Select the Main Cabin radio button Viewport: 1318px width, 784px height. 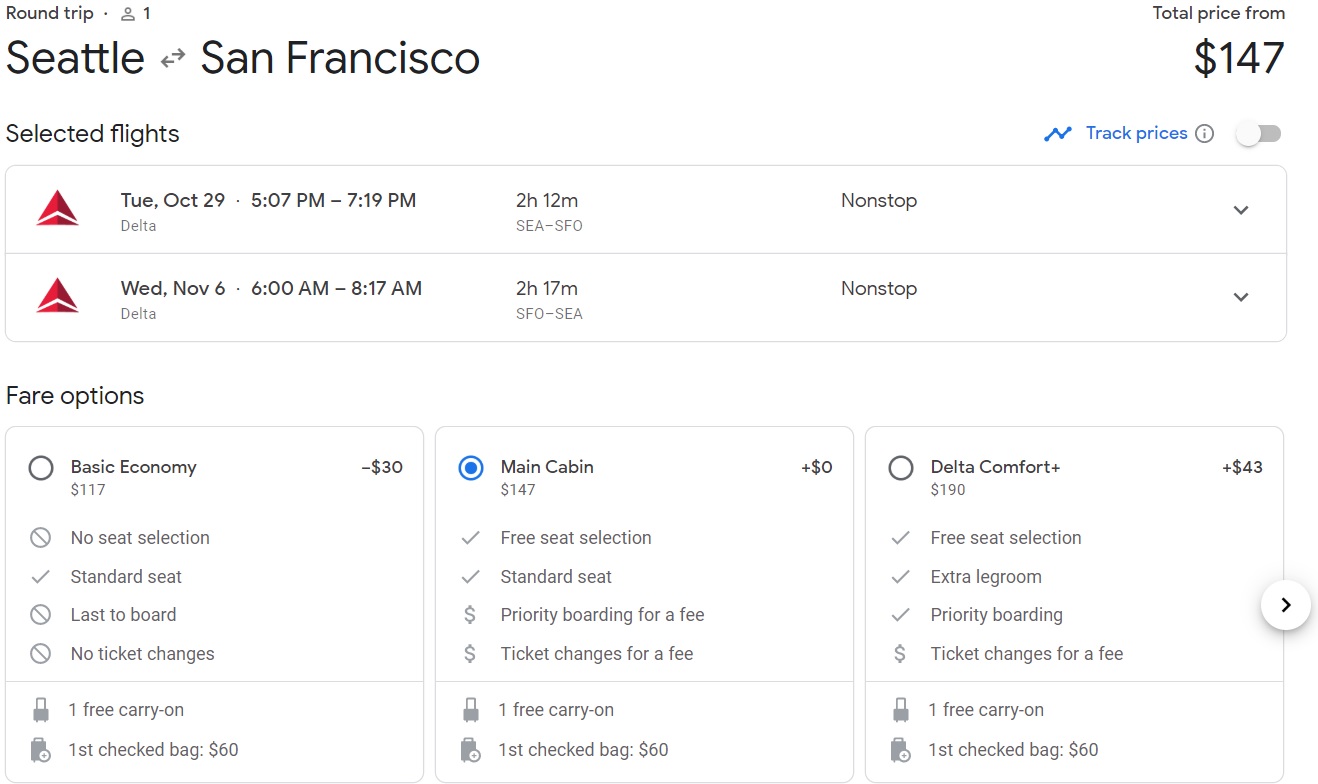(471, 468)
